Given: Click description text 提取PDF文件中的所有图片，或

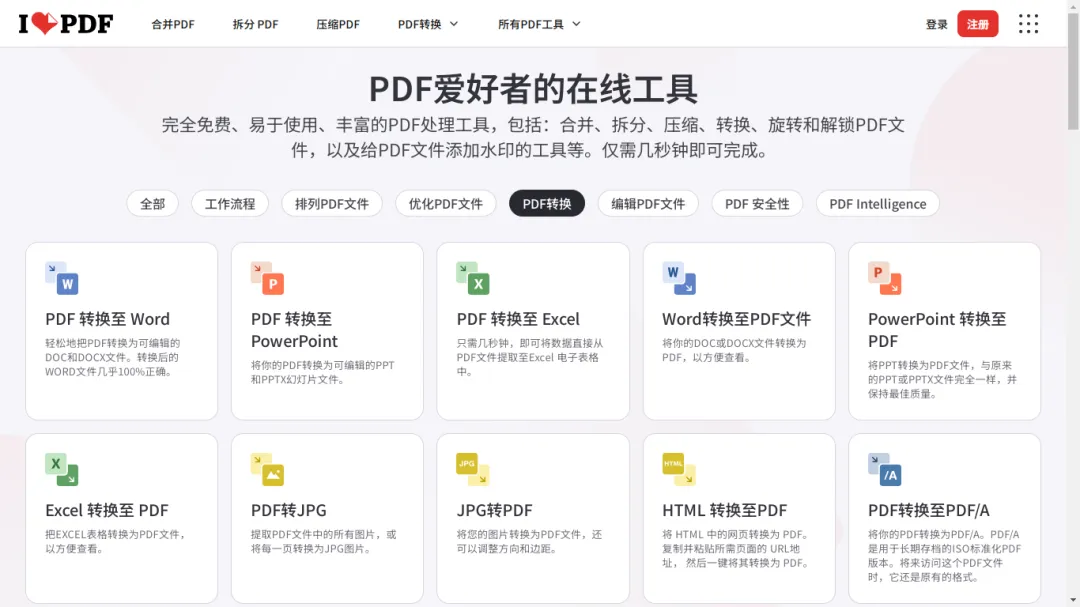Looking at the screenshot, I should 324,535.
